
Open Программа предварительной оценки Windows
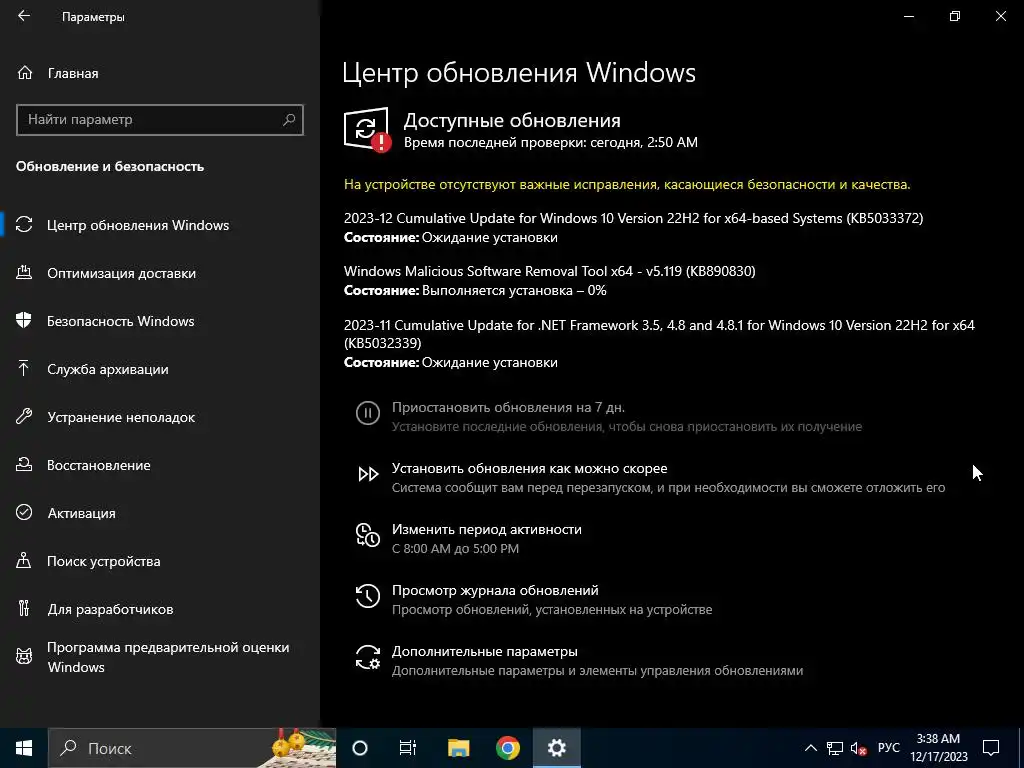pos(168,657)
